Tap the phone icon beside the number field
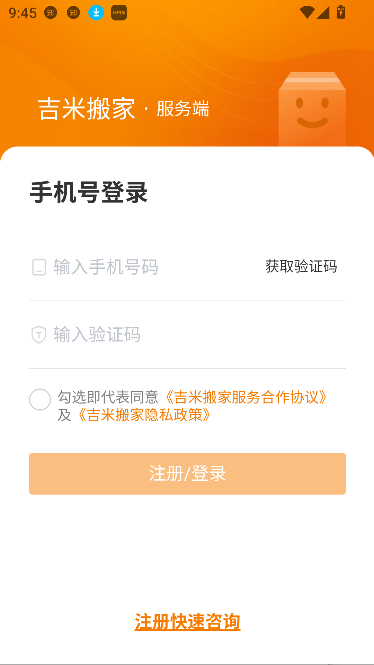Image resolution: width=374 pixels, height=665 pixels. 39,267
